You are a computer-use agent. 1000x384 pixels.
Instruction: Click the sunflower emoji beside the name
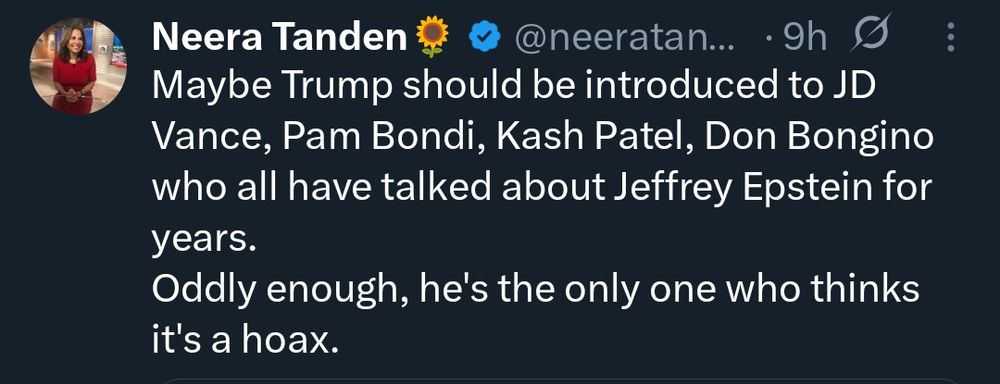(x=432, y=37)
